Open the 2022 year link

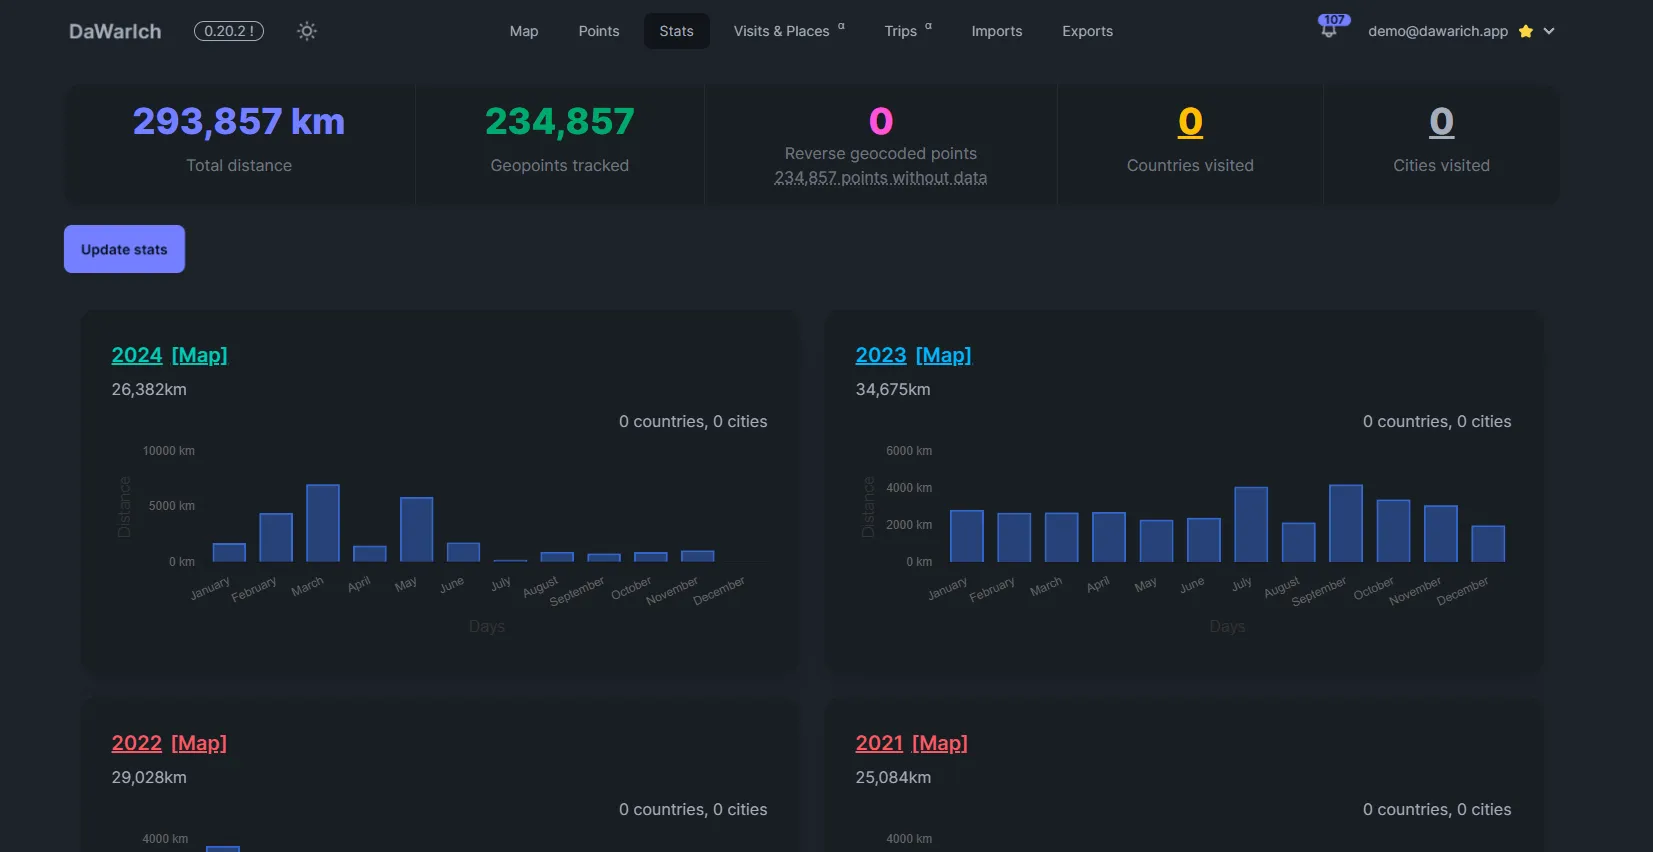click(137, 743)
